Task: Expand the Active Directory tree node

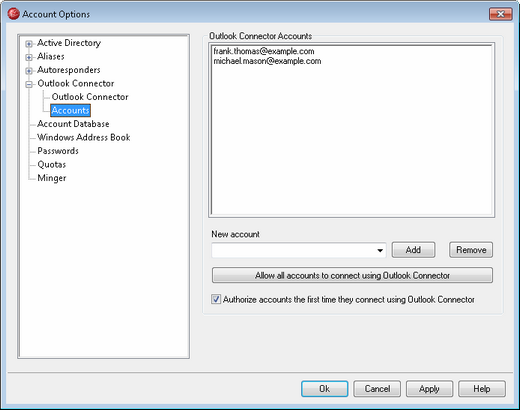Action: tap(29, 44)
